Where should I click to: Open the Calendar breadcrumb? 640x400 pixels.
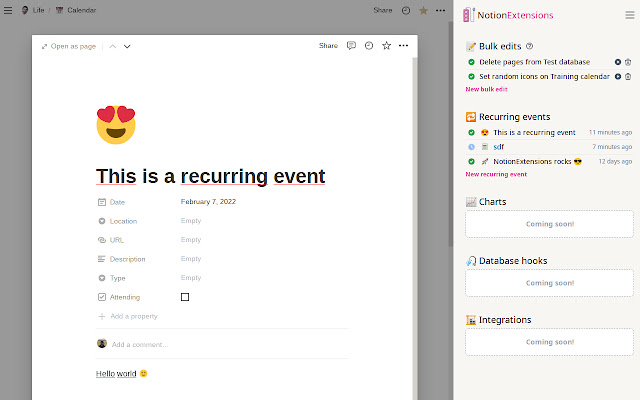[x=76, y=10]
